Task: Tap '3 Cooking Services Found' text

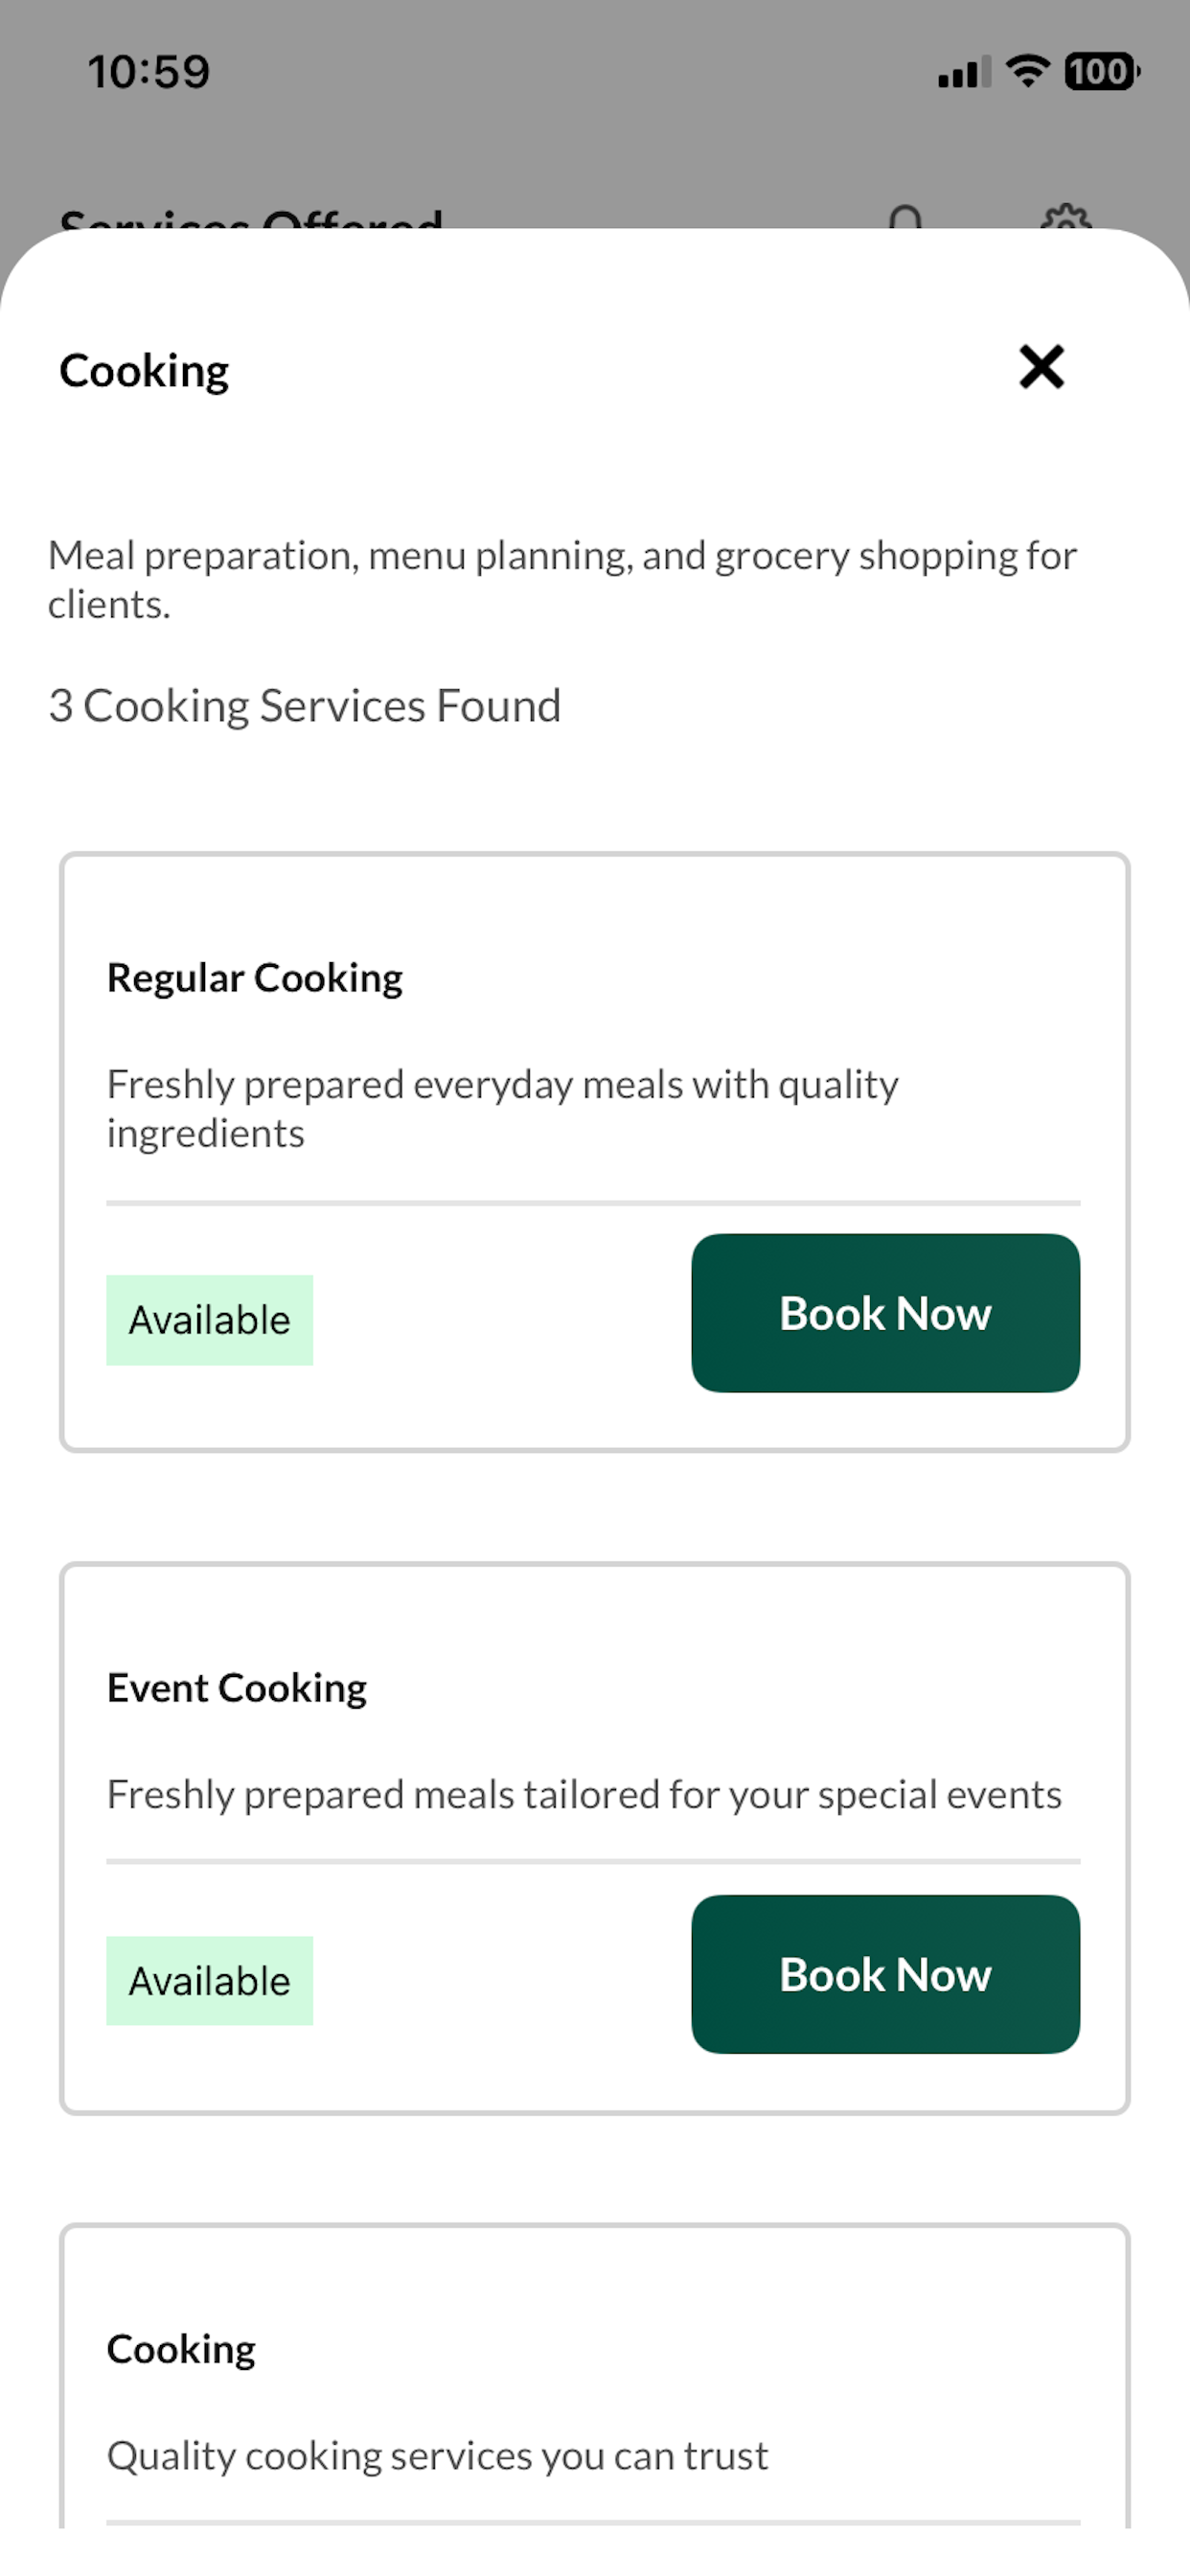Action: click(305, 706)
